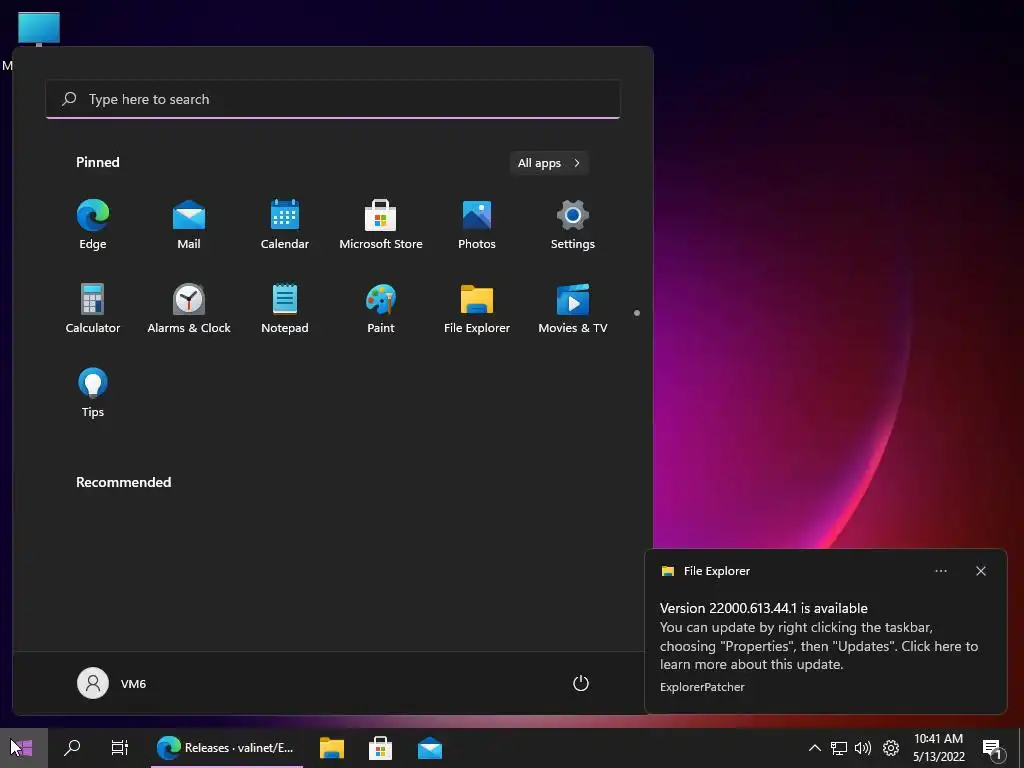The width and height of the screenshot is (1024, 768).
Task: Open notification options three-dot menu
Action: 941,571
